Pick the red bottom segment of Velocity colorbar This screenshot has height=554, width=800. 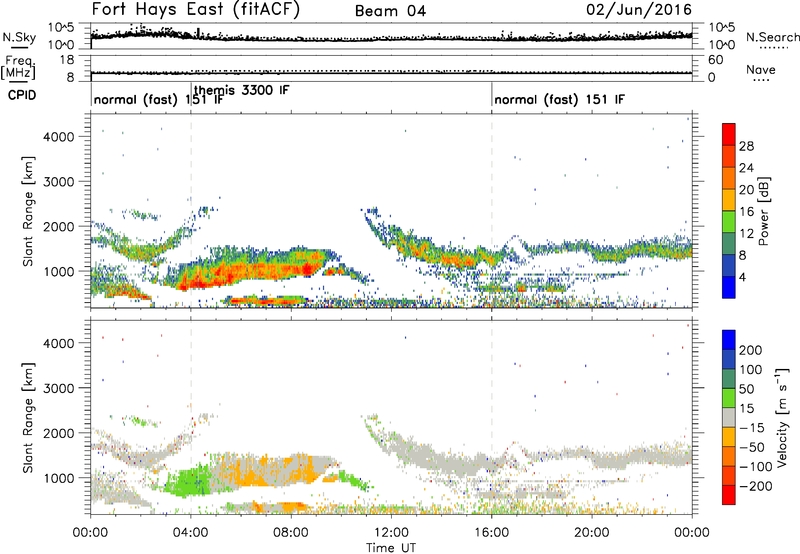[729, 495]
